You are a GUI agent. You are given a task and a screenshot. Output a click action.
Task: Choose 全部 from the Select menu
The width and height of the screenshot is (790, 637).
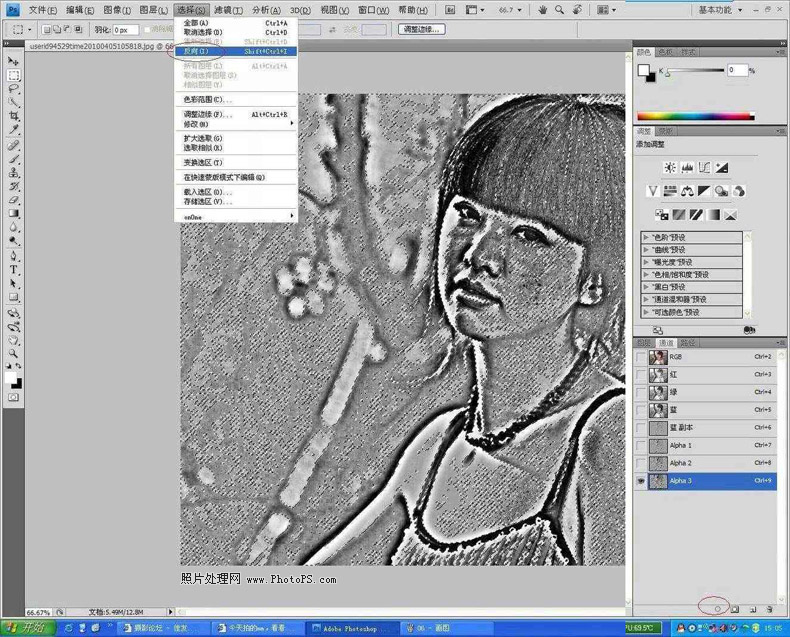(x=236, y=23)
